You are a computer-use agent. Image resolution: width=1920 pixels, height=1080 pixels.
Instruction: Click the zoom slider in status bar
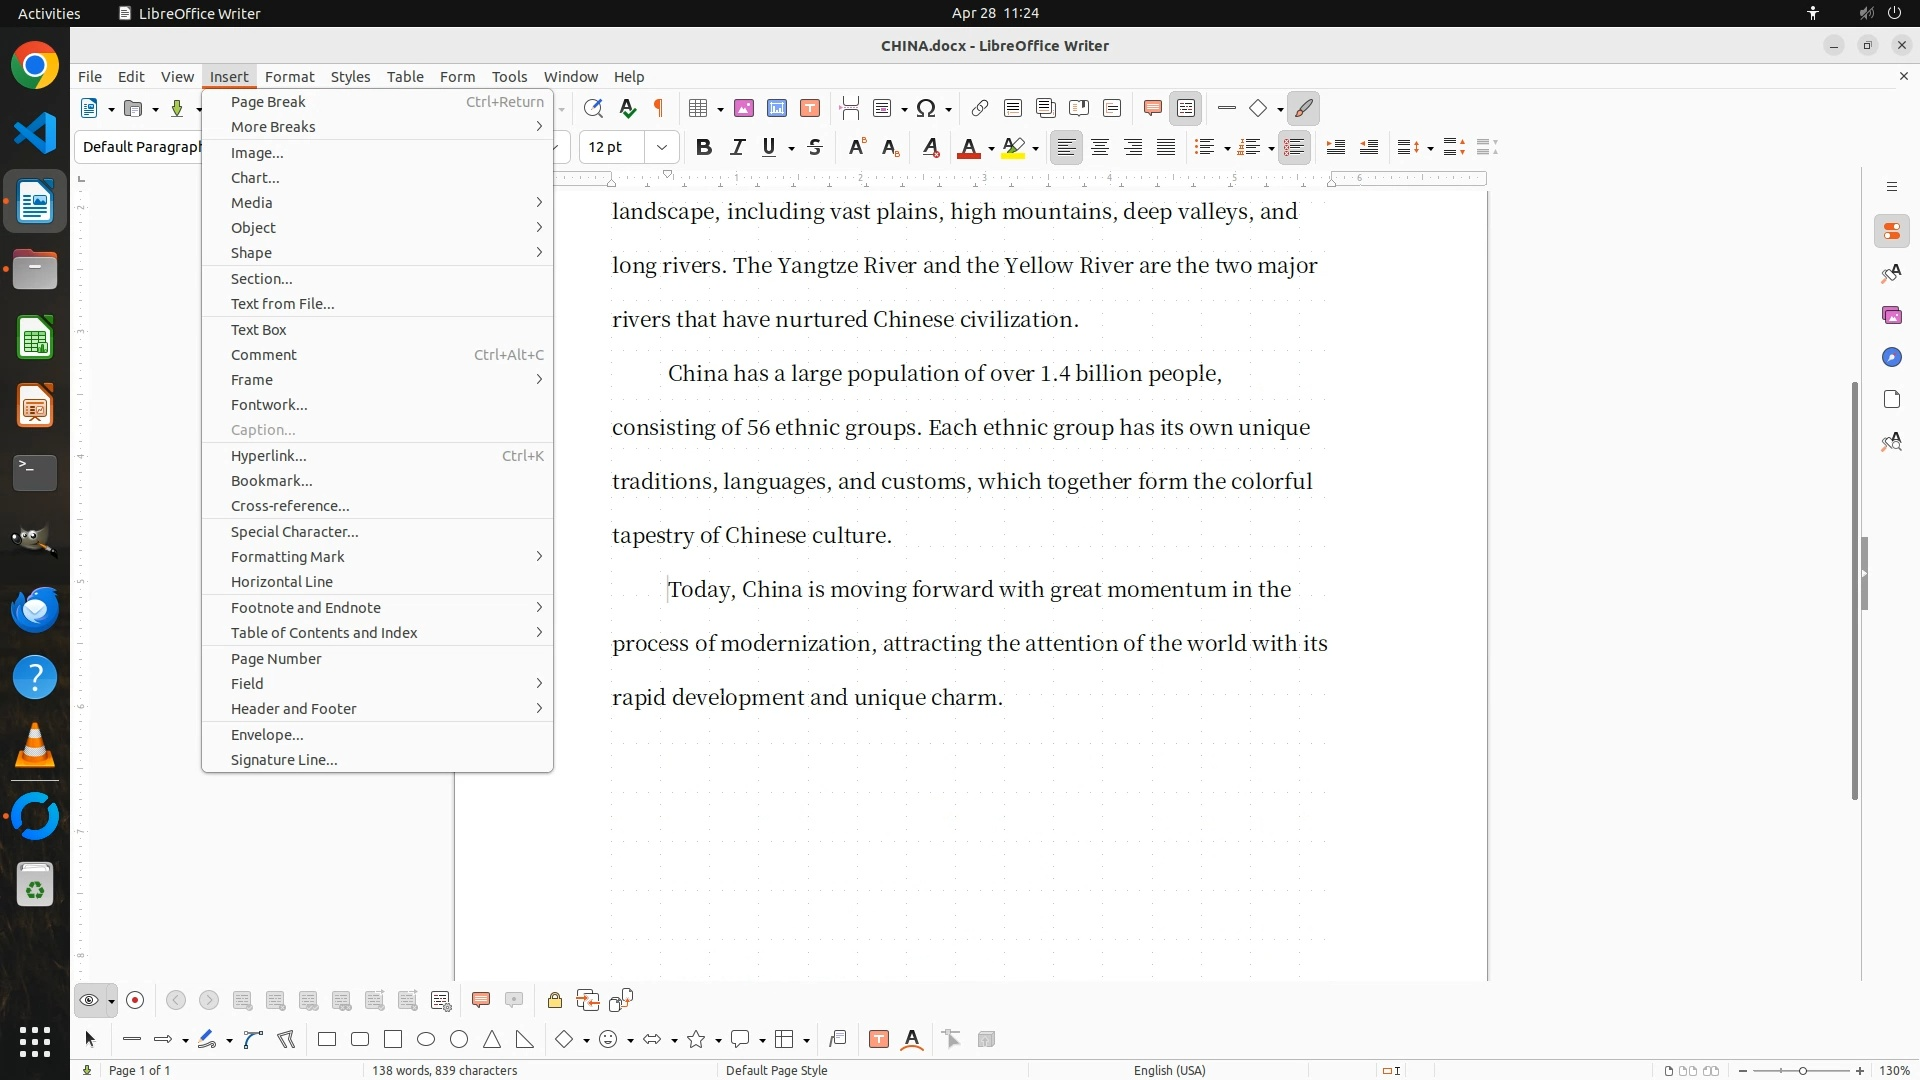(1802, 1070)
